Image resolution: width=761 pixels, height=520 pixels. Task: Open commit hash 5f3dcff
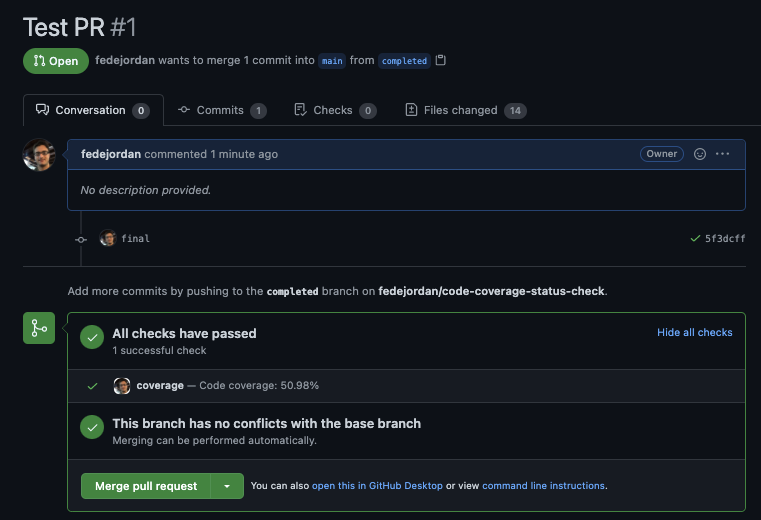[725, 238]
